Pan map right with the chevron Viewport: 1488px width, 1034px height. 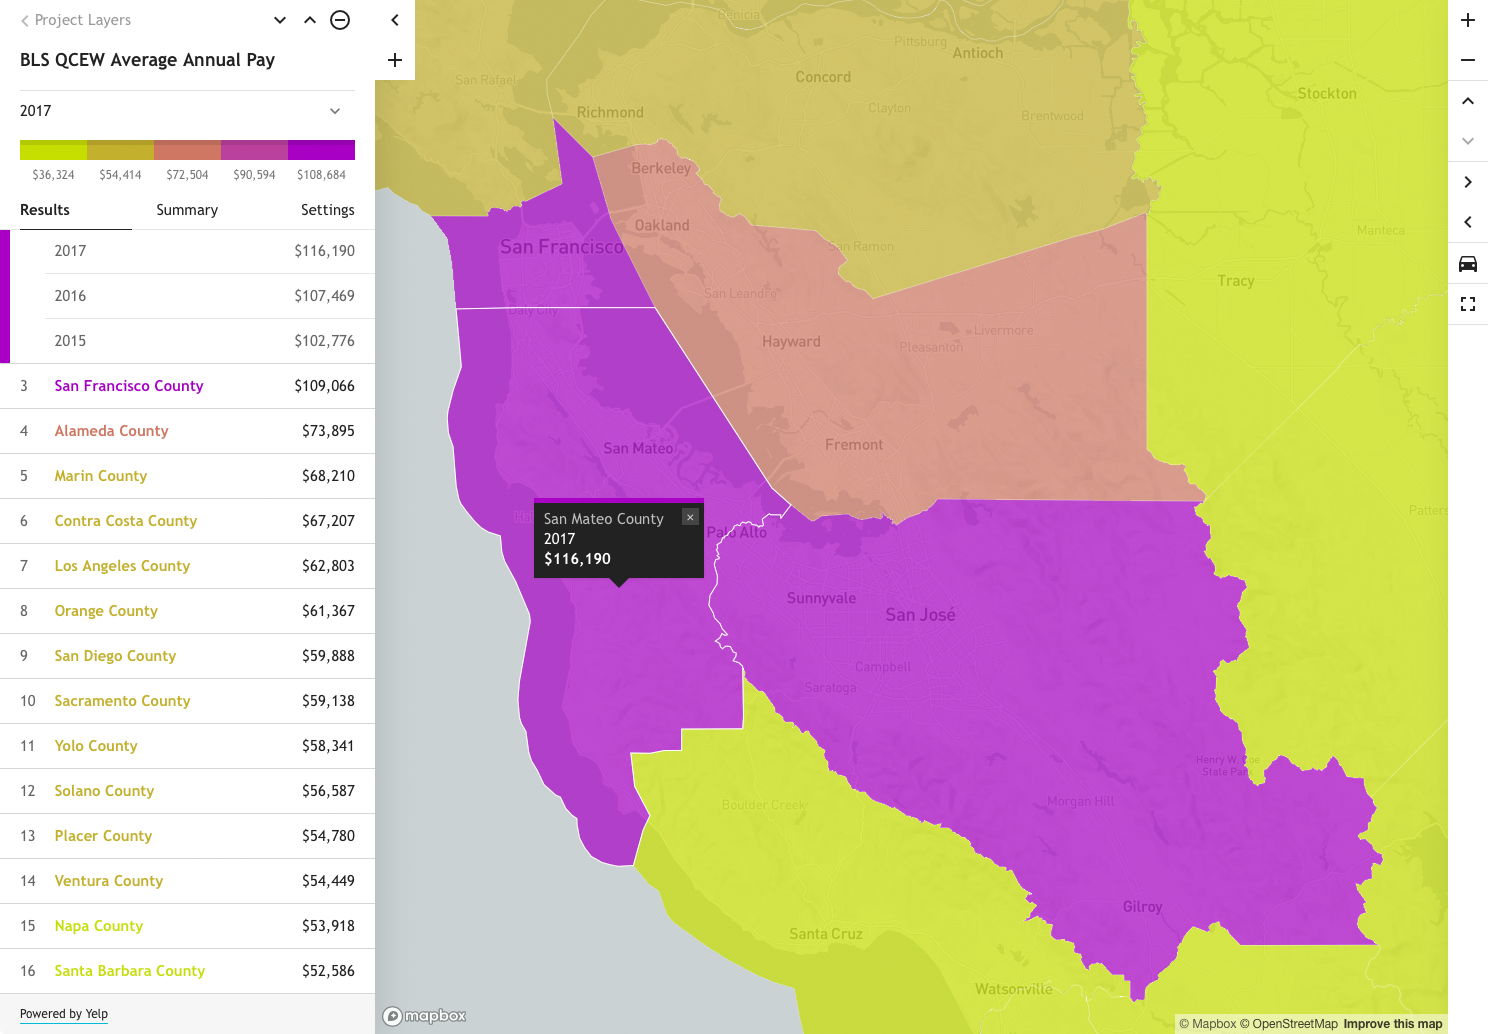pyautogui.click(x=1468, y=182)
